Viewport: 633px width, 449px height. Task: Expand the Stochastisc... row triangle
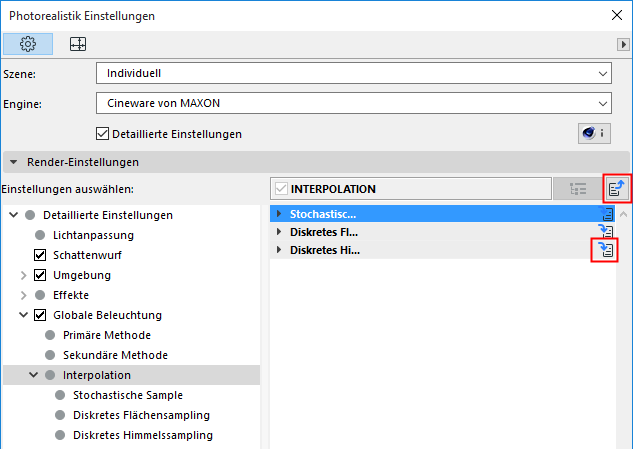pos(279,214)
